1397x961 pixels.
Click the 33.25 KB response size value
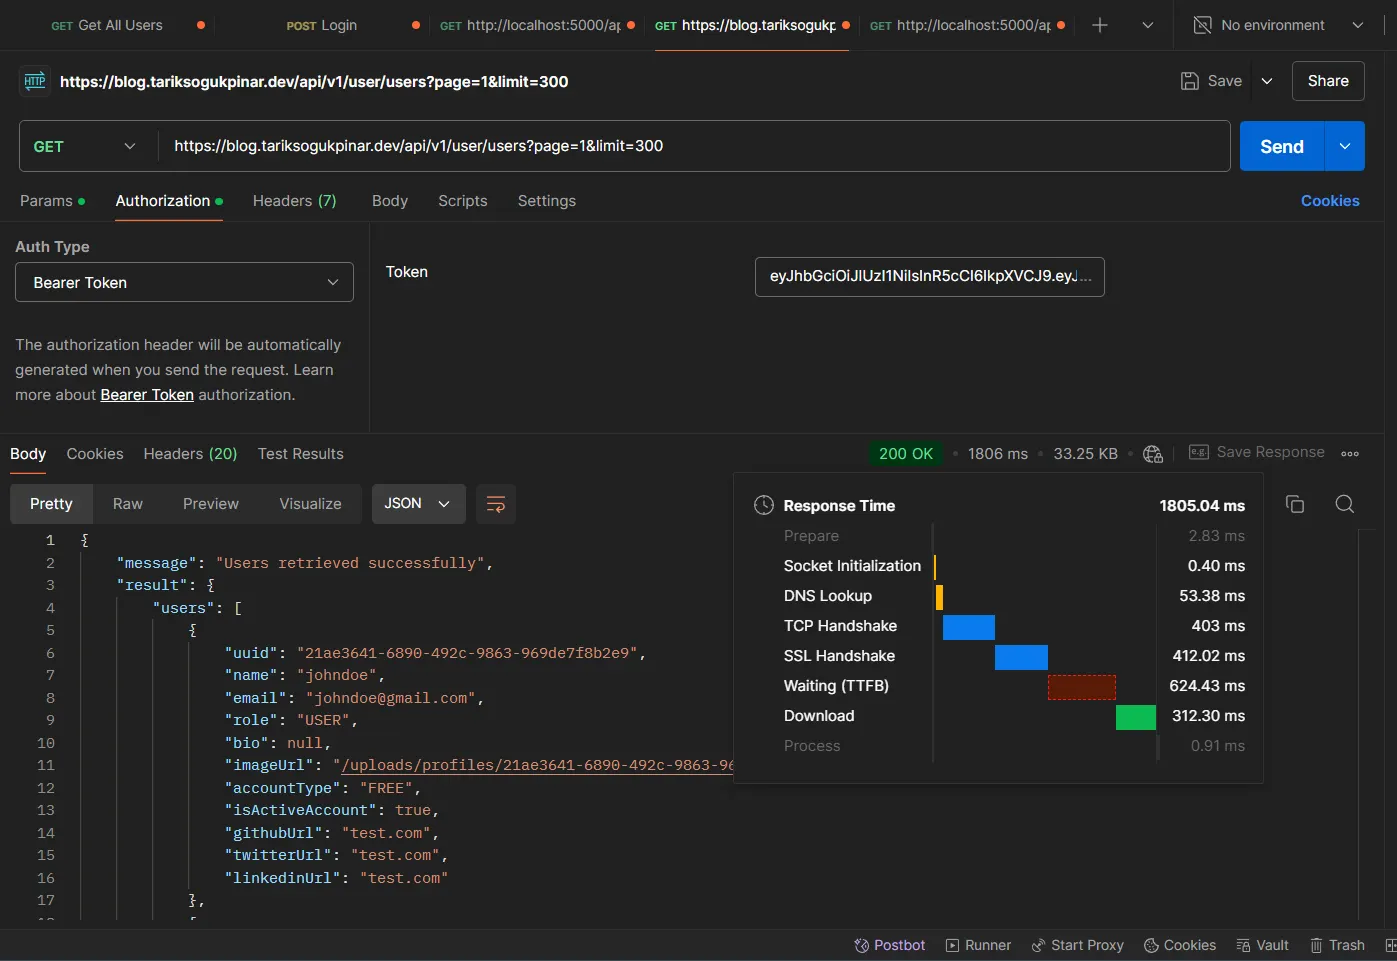[1086, 454]
